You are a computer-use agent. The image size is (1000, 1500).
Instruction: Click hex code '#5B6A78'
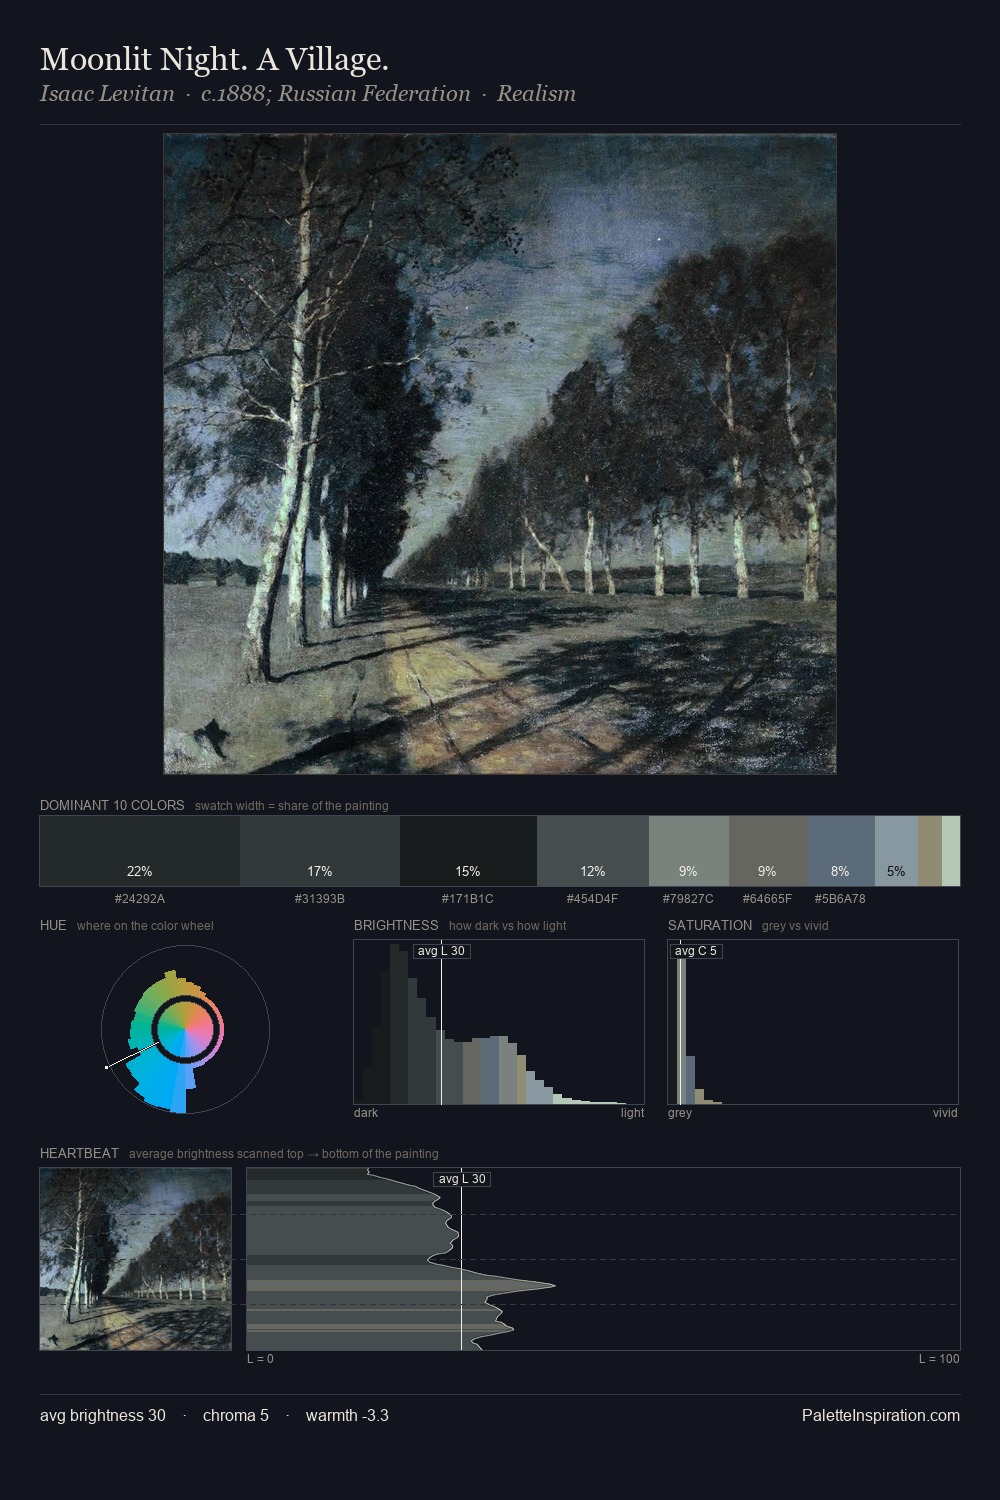tap(841, 899)
